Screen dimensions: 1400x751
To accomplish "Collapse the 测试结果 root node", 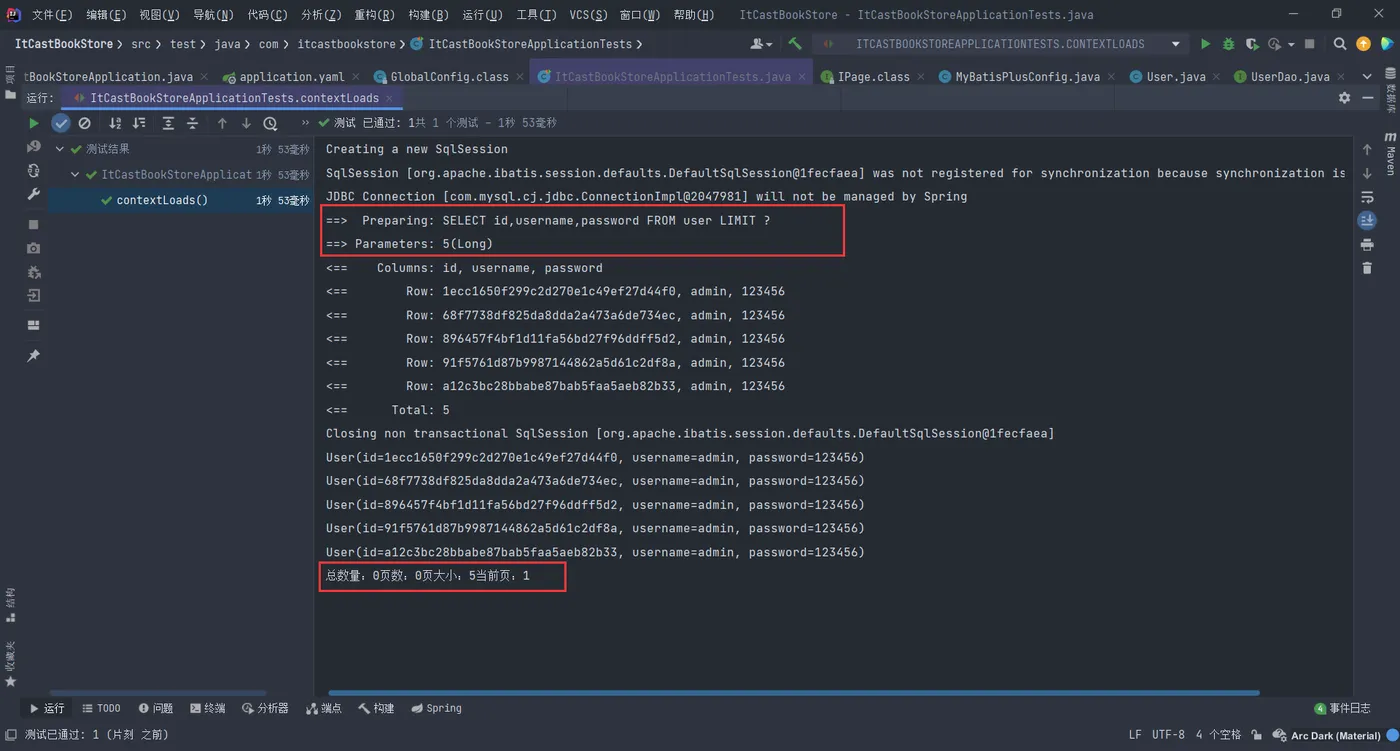I will [x=60, y=149].
